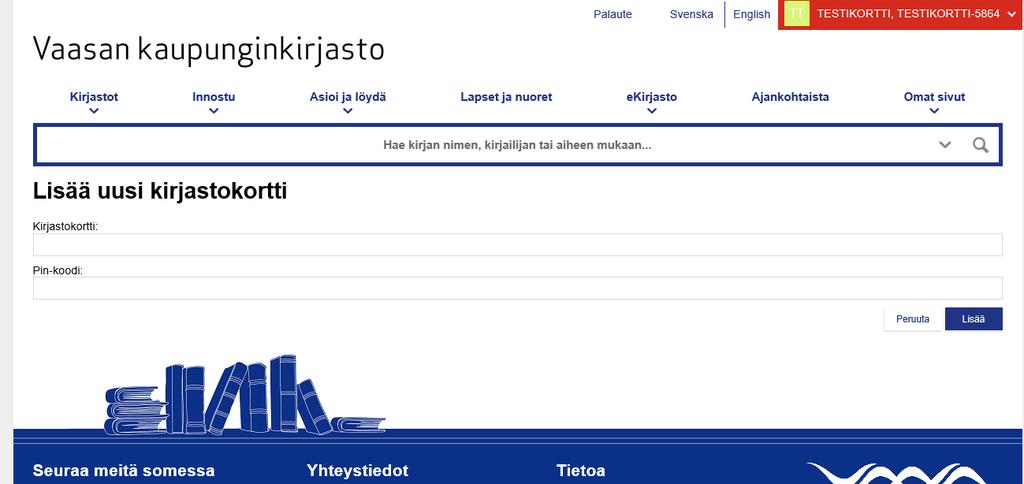The height and width of the screenshot is (484, 1024).
Task: Click the Pin-koodi input field
Action: click(x=517, y=288)
